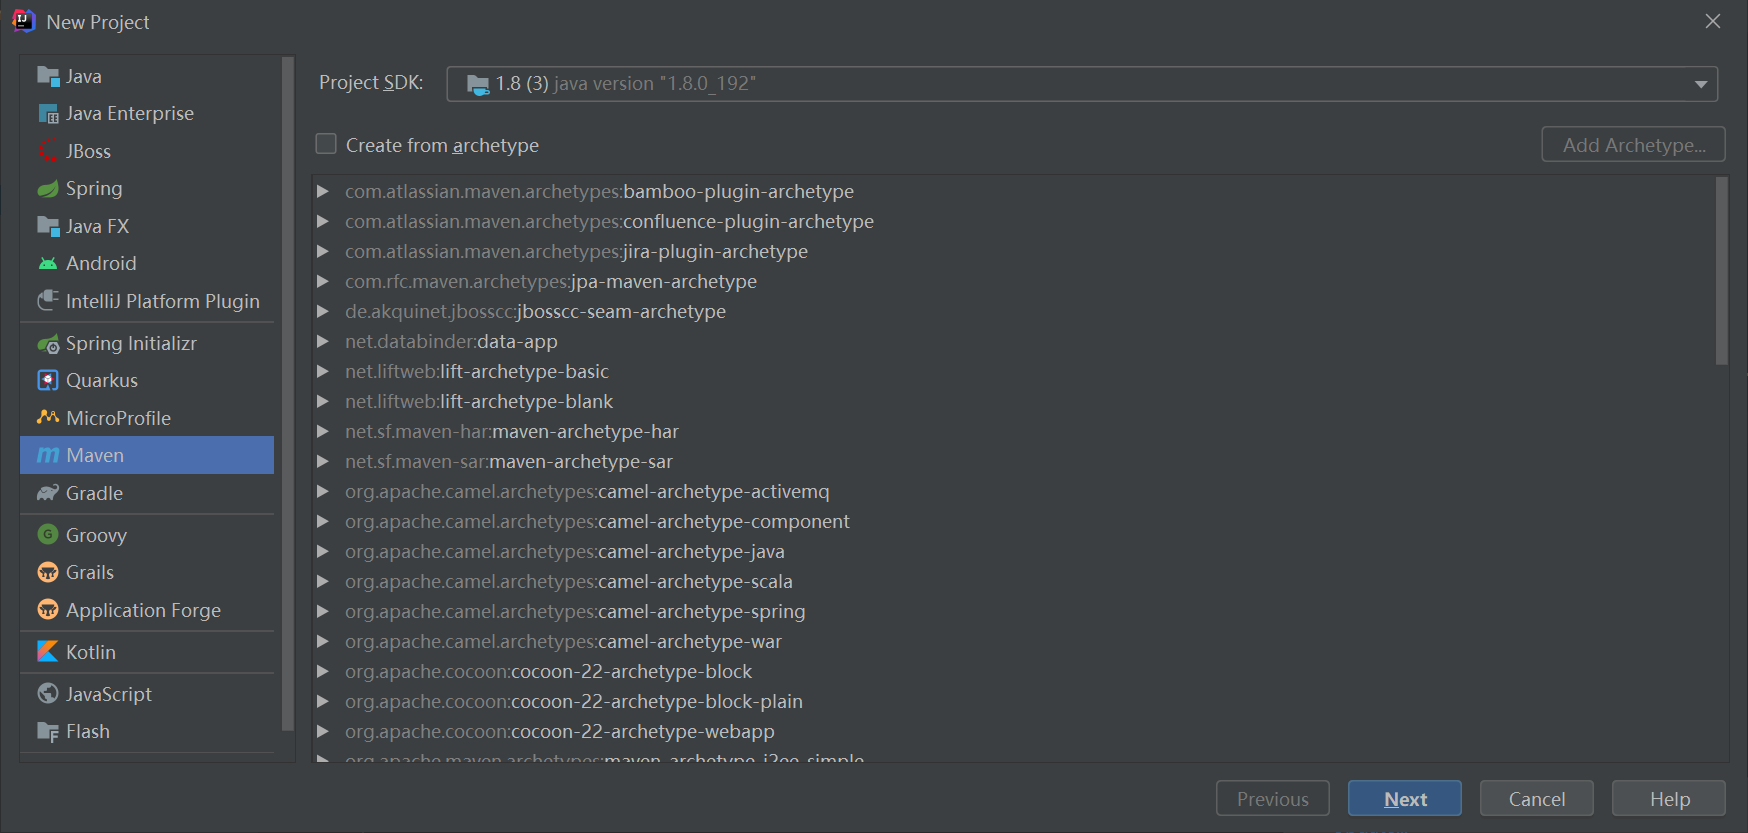Click the Maven m icon
The width and height of the screenshot is (1748, 833).
click(48, 456)
